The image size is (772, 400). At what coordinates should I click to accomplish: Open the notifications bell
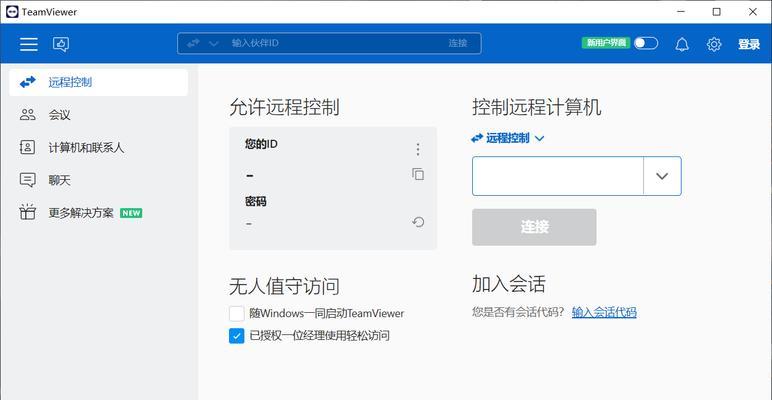pos(682,44)
